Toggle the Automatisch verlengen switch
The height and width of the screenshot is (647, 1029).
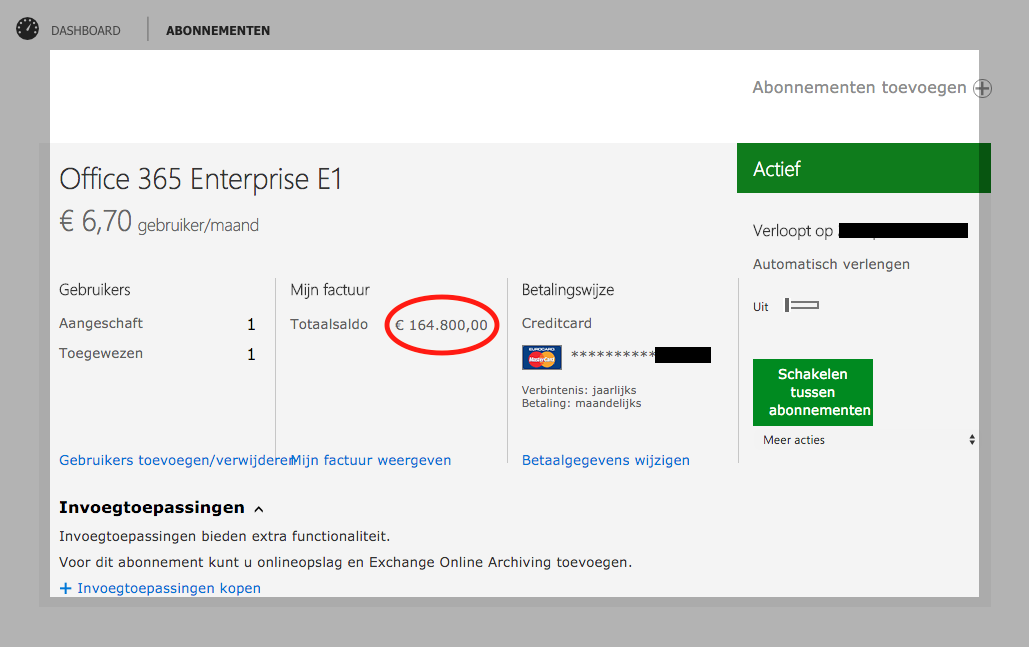click(x=802, y=305)
